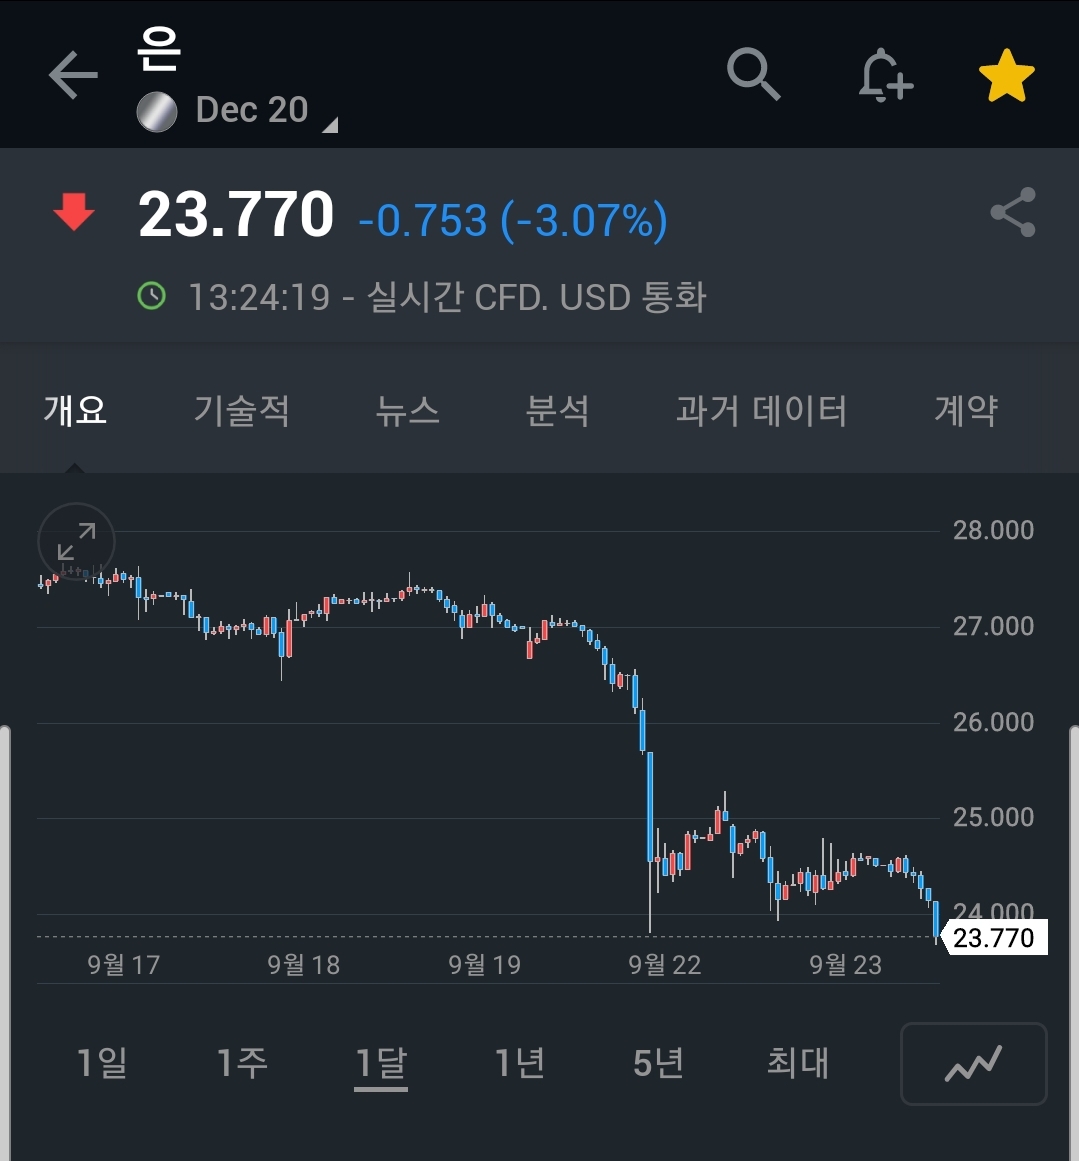This screenshot has height=1161, width=1079.
Task: Select the 계약 tab
Action: pos(965,410)
